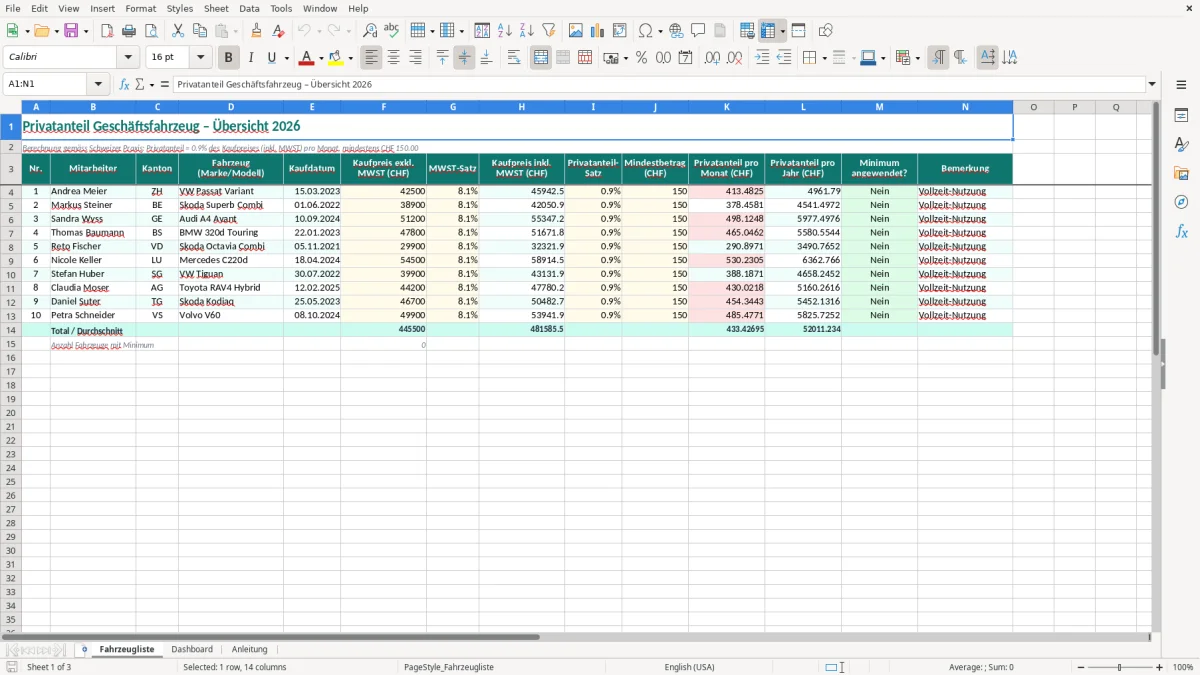Click the Split Window icon
Viewport: 1200px width, 675px height.
click(x=798, y=31)
